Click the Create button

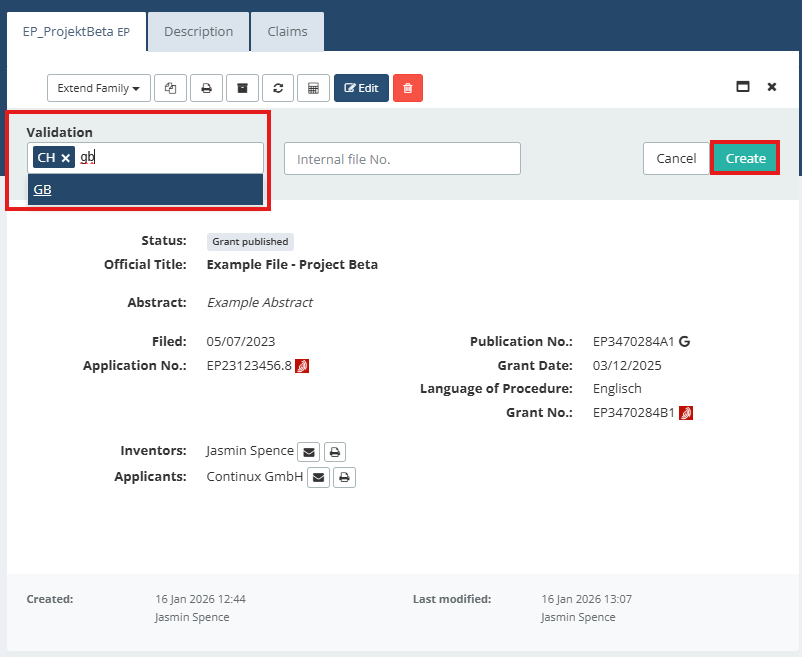pyautogui.click(x=745, y=158)
